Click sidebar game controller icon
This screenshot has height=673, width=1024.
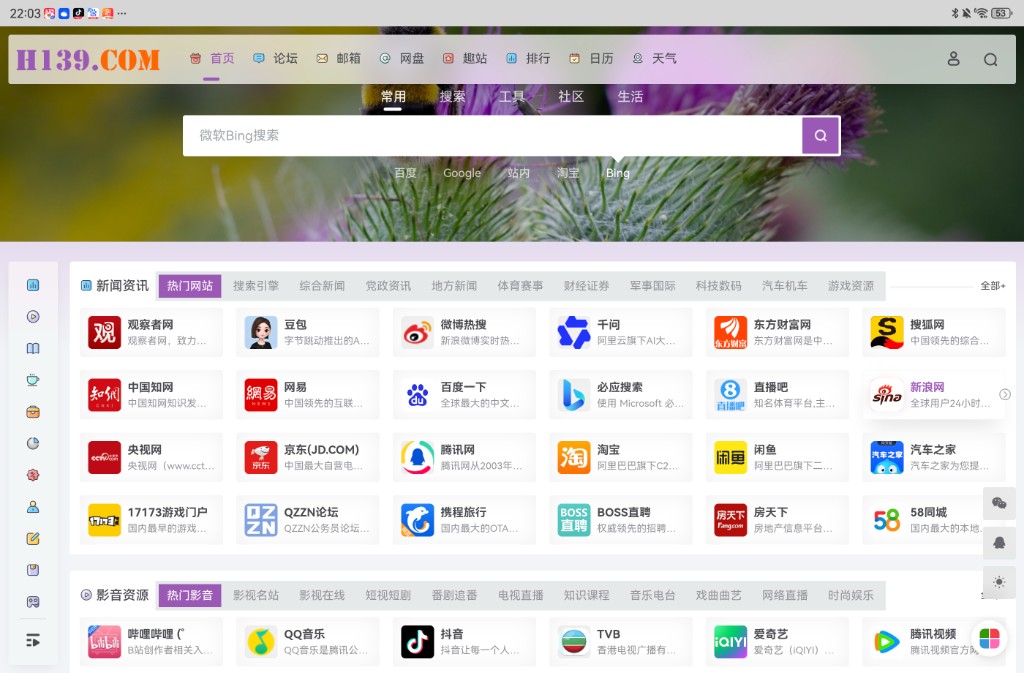pos(33,601)
